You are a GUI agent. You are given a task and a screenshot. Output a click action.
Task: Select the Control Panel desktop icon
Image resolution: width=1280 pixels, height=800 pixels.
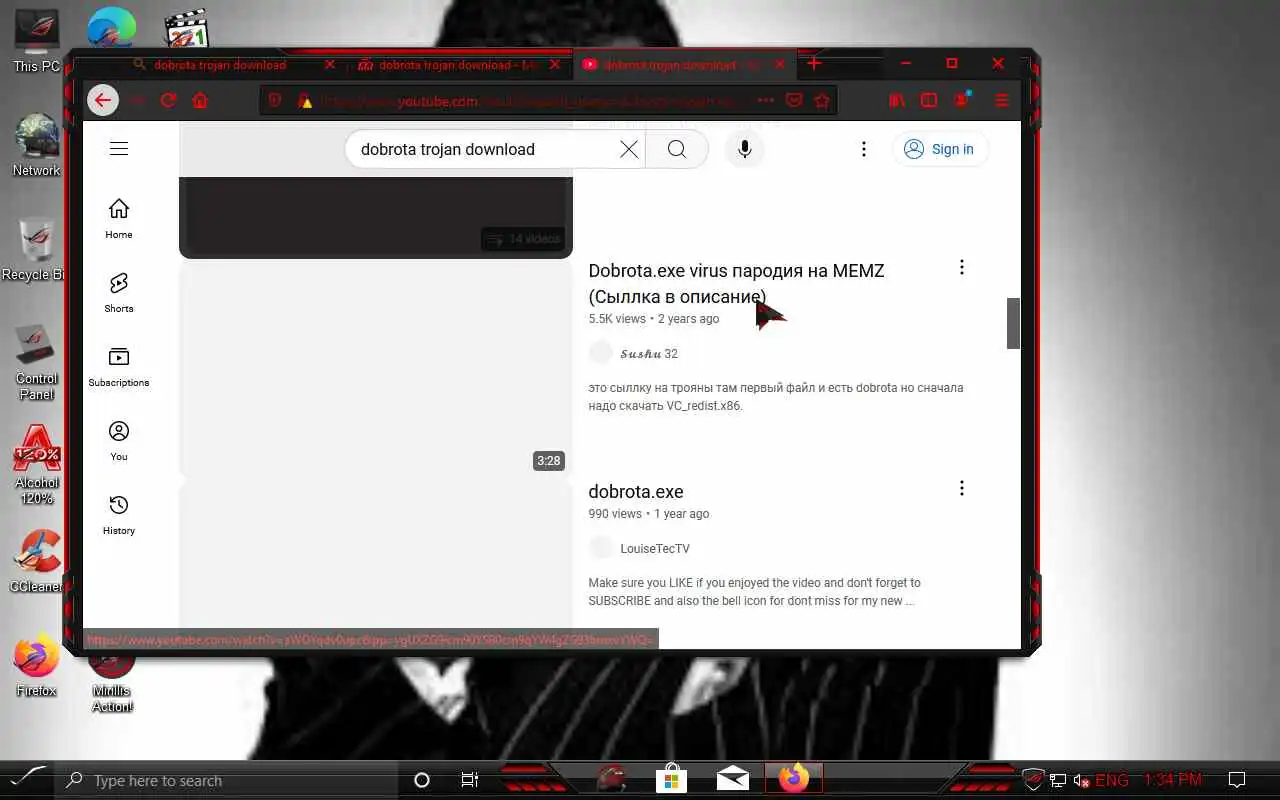point(37,362)
